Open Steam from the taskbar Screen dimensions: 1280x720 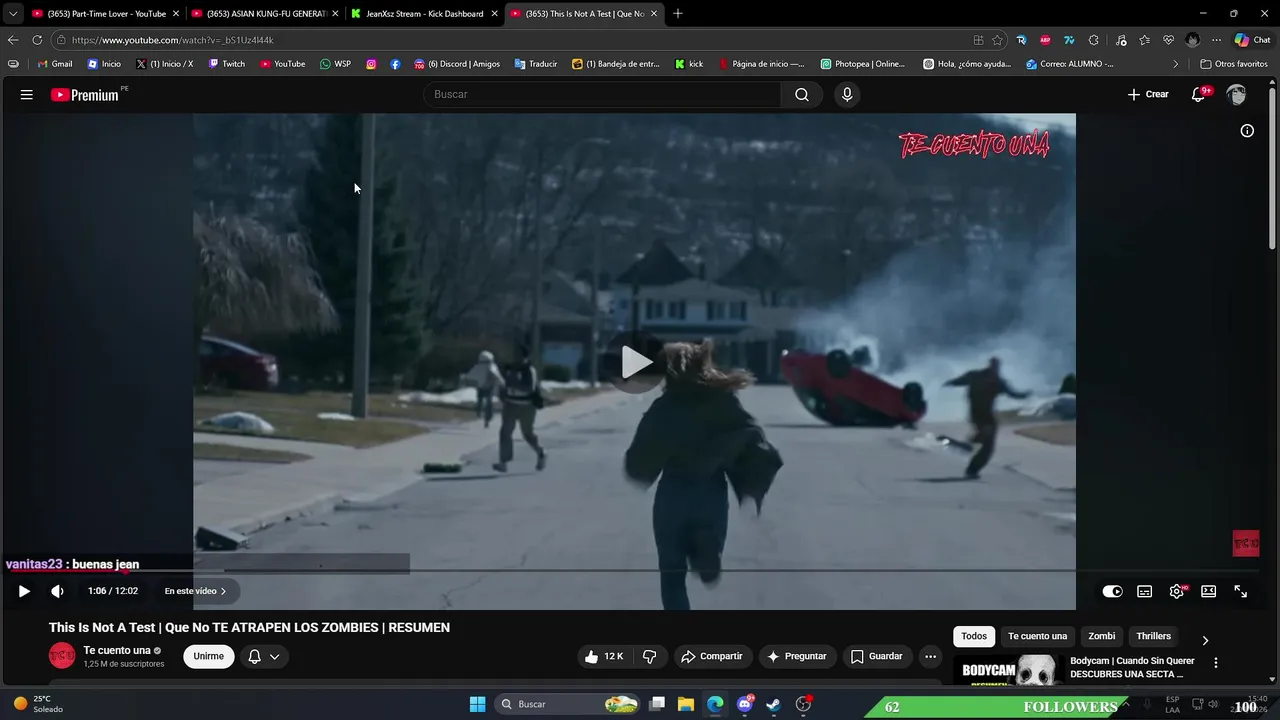773,704
